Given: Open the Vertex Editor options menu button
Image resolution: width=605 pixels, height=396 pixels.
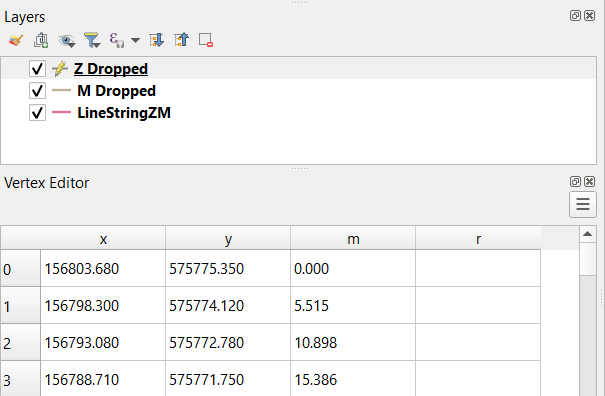Looking at the screenshot, I should click(x=583, y=204).
